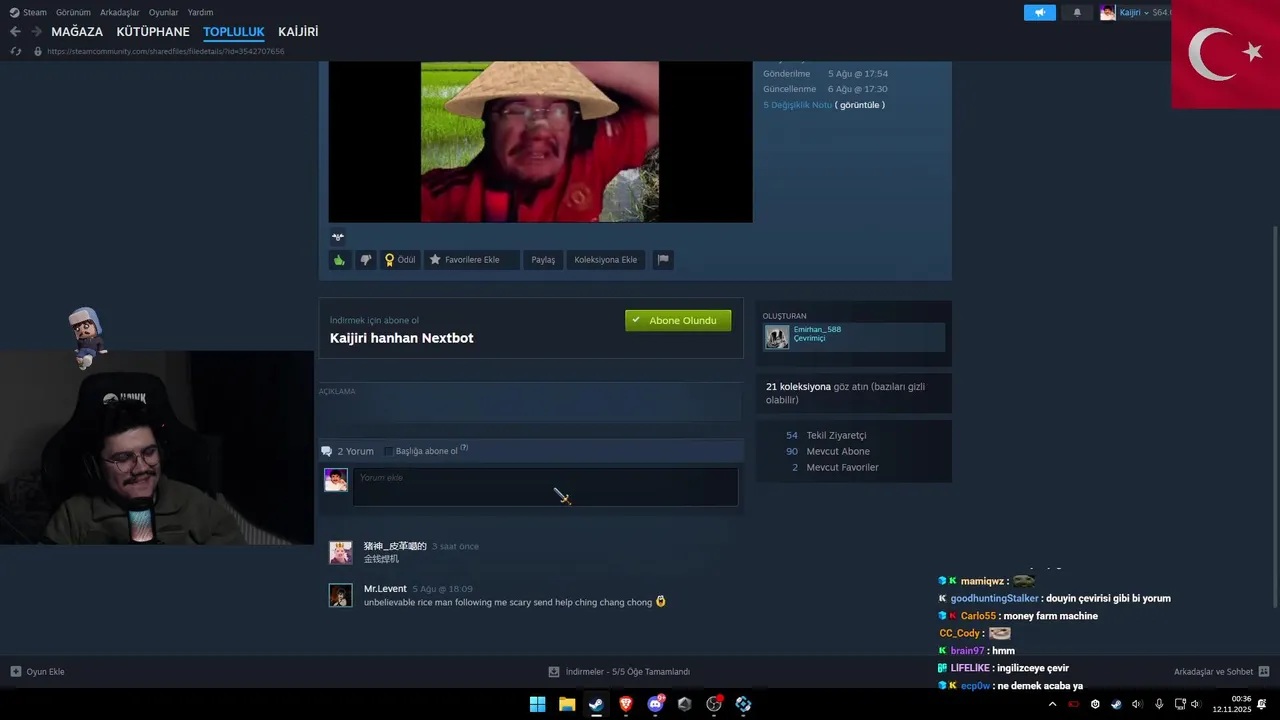The height and width of the screenshot is (720, 1280).
Task: Click the Oyun Ekle add game button
Action: coord(37,672)
